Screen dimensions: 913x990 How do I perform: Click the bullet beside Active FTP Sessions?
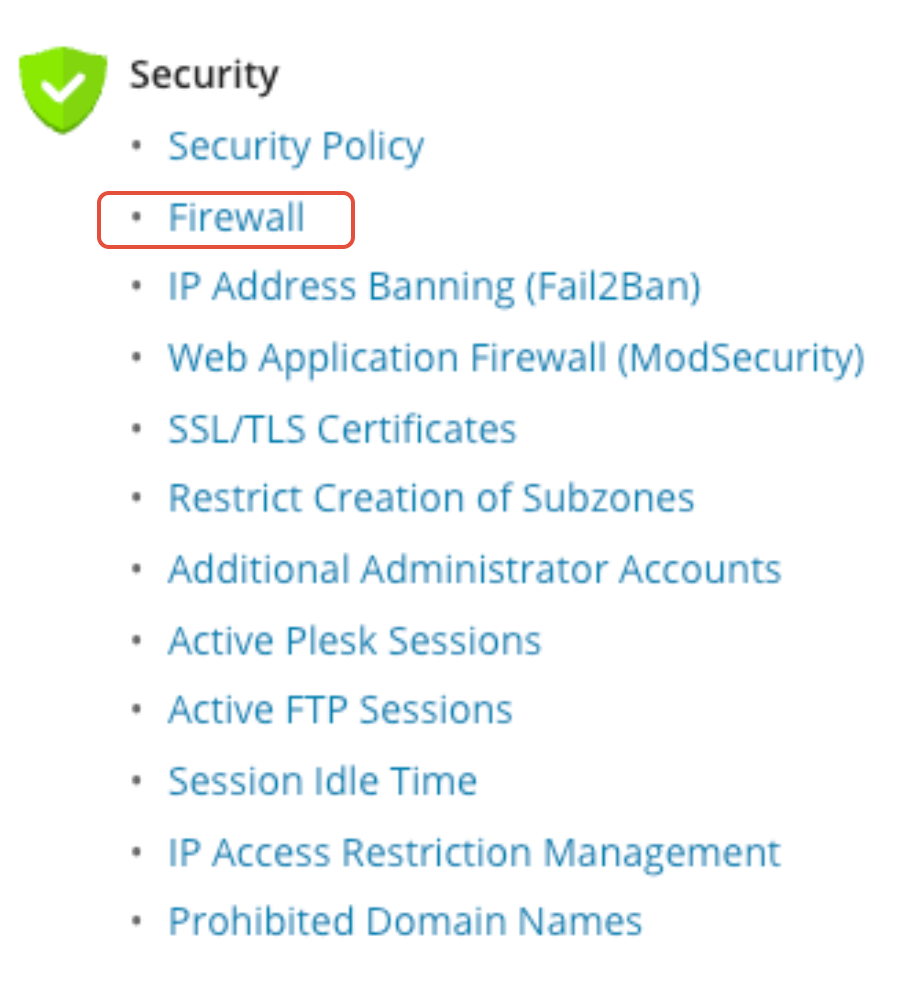(136, 709)
